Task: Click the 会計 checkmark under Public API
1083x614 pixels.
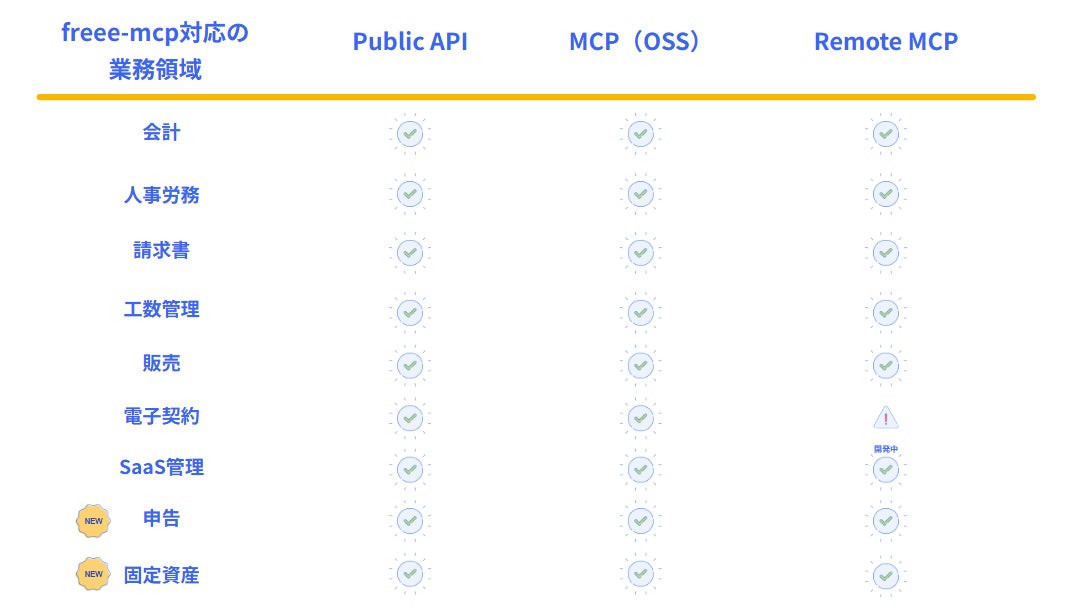Action: pyautogui.click(x=410, y=133)
